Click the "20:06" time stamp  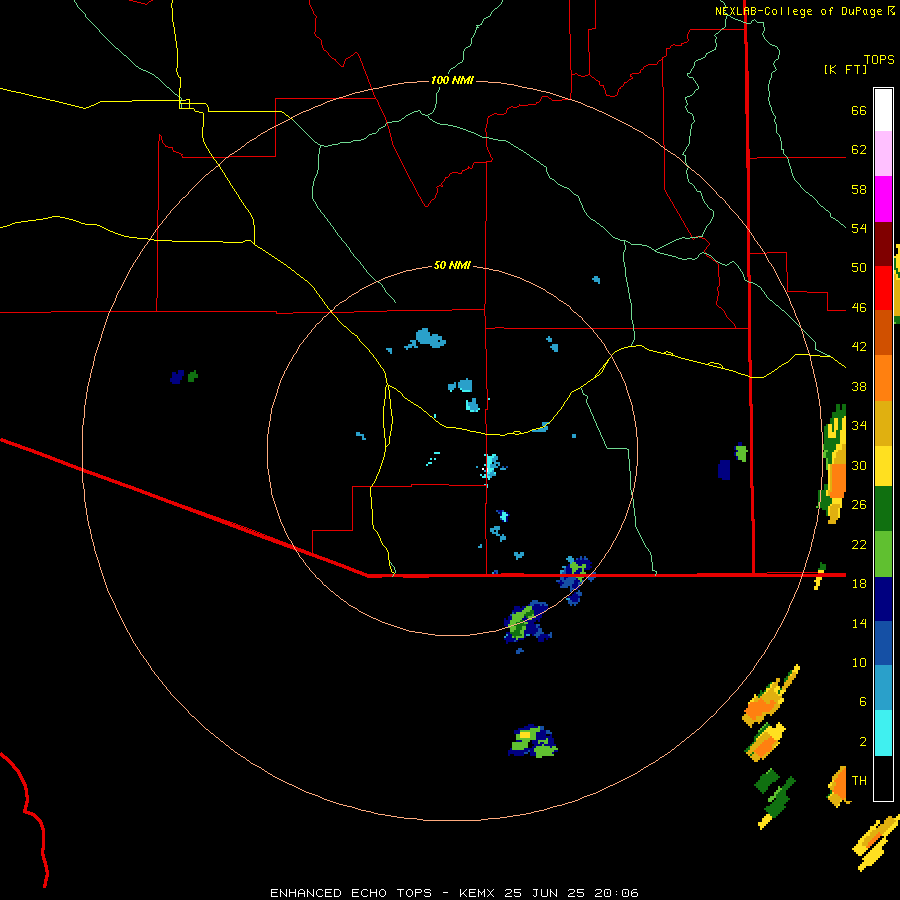615,893
